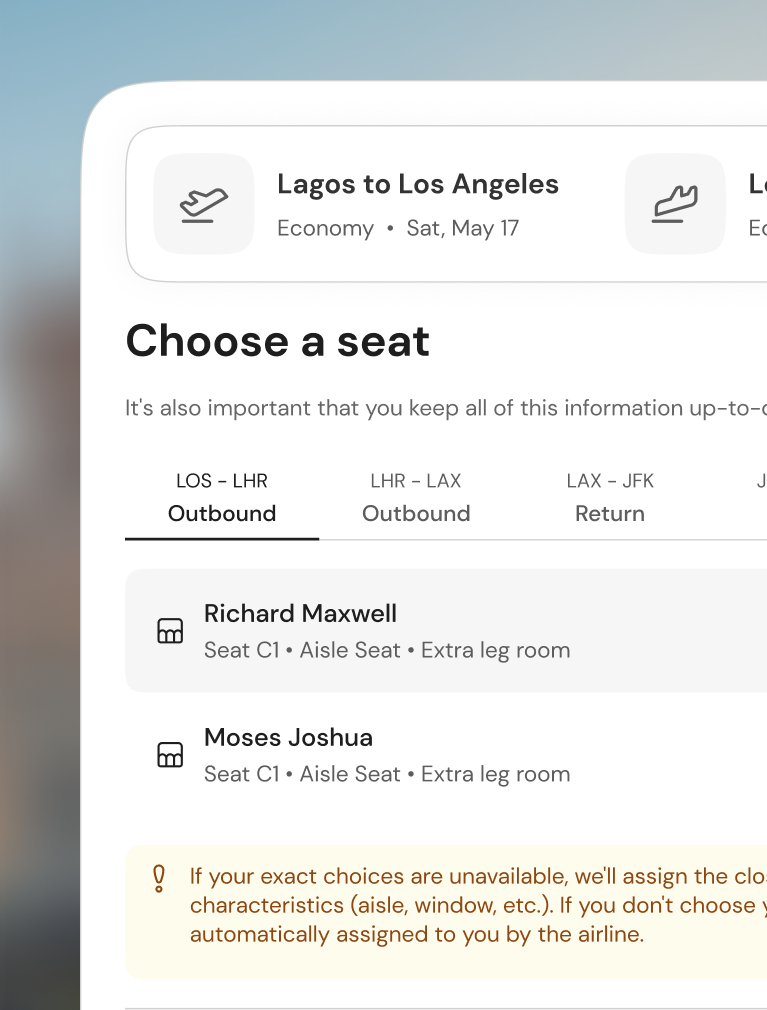
Task: Click the seat icon beside Moses Joshua
Action: tap(170, 754)
